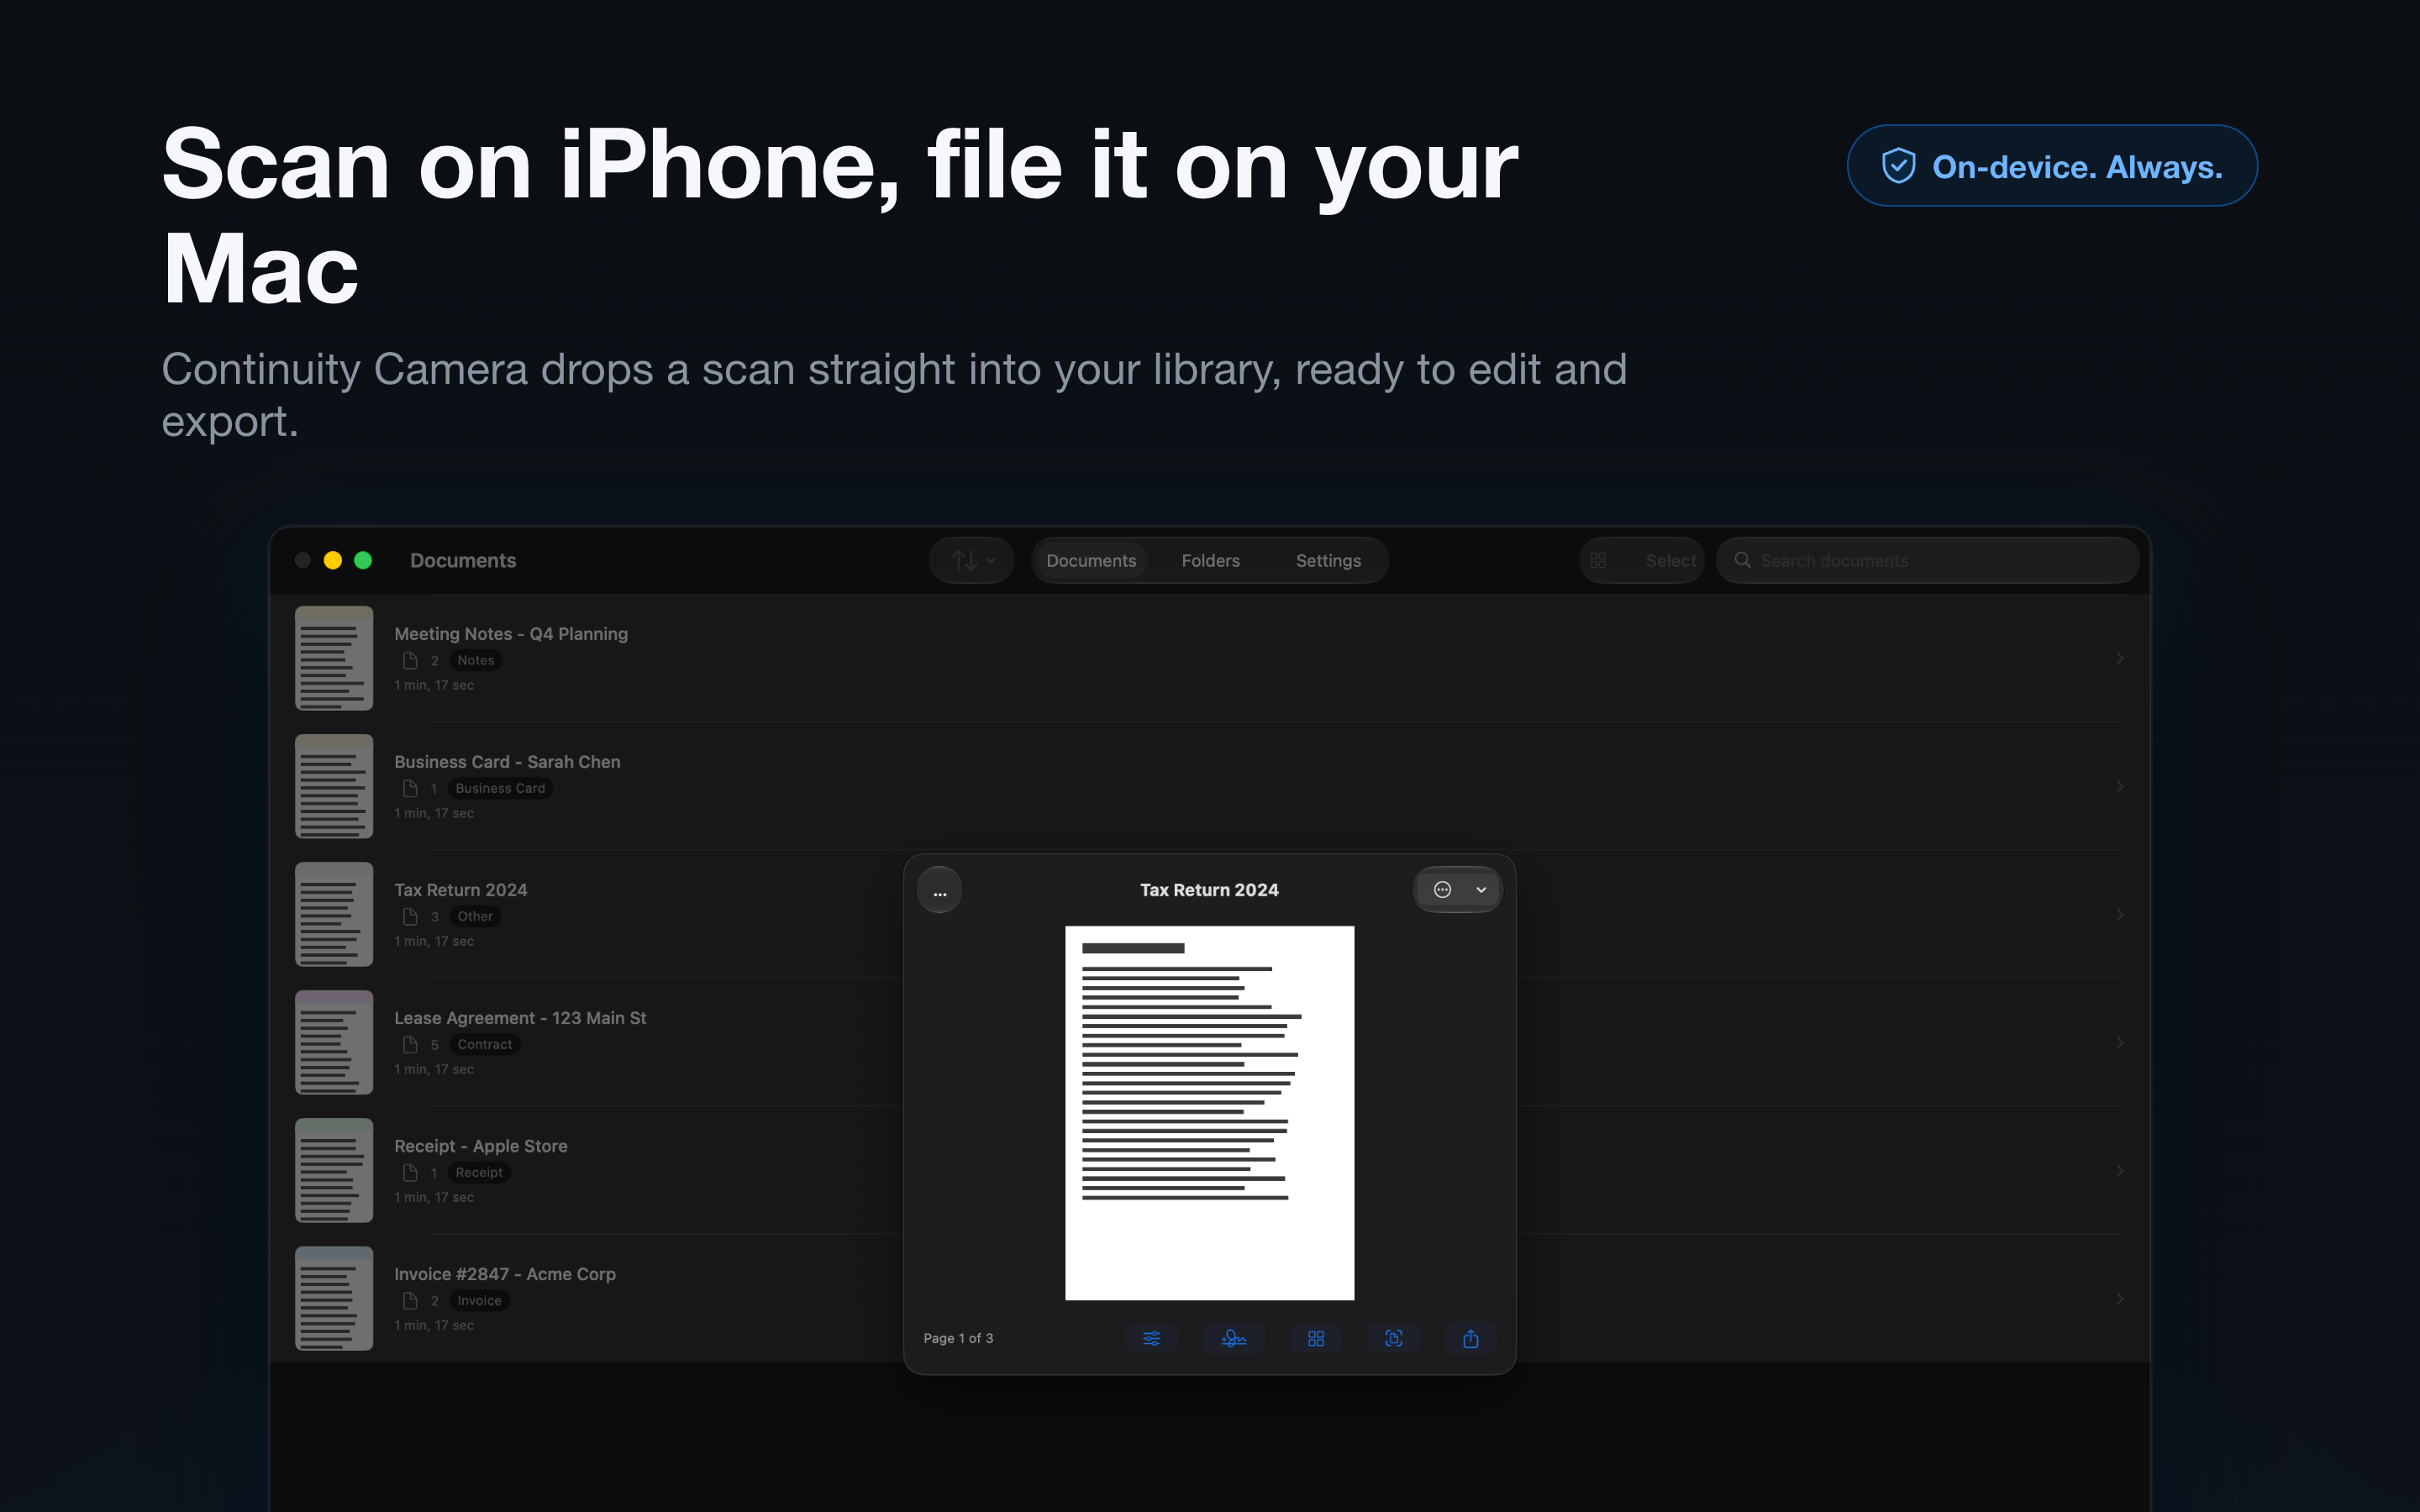Open the Settings tab

1328,560
